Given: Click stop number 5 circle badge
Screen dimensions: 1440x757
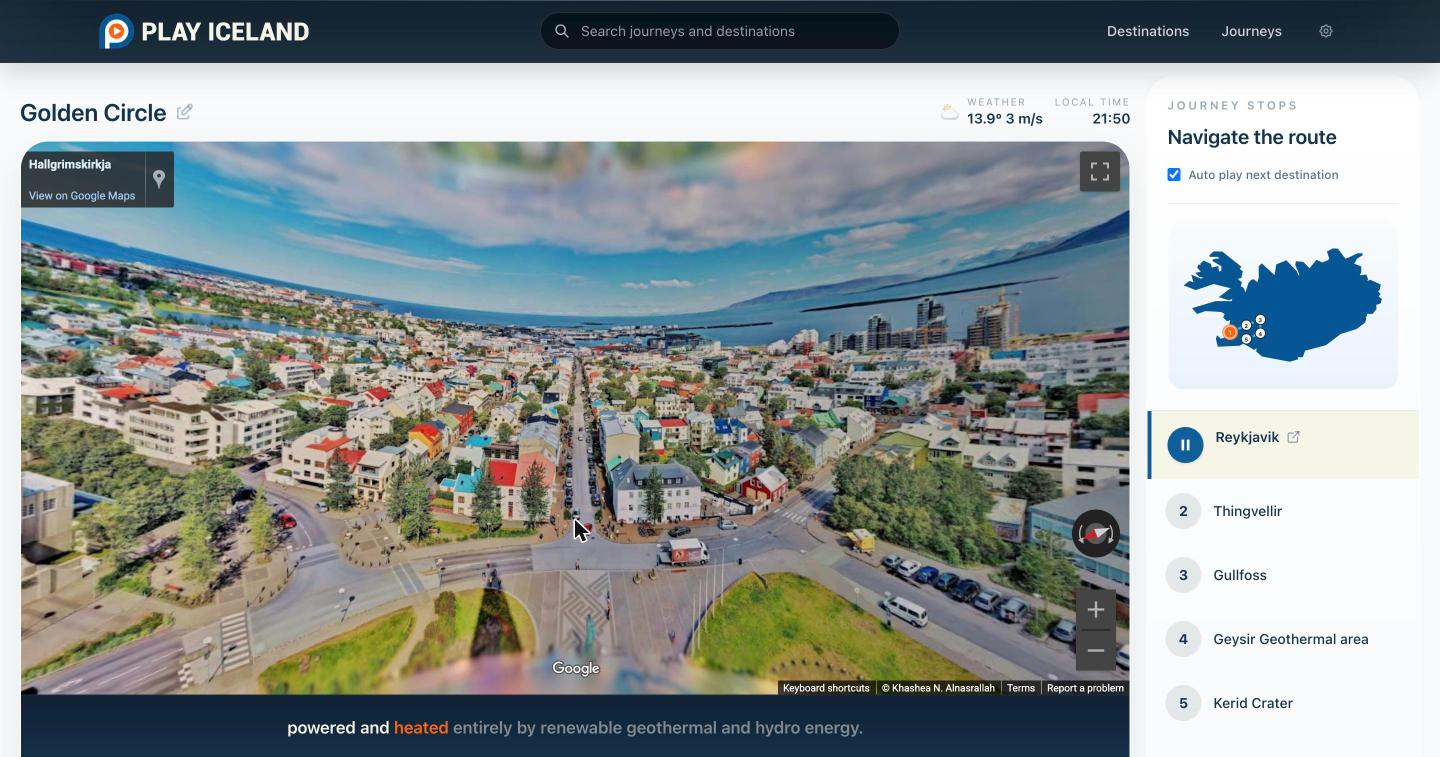Looking at the screenshot, I should click(x=1183, y=703).
